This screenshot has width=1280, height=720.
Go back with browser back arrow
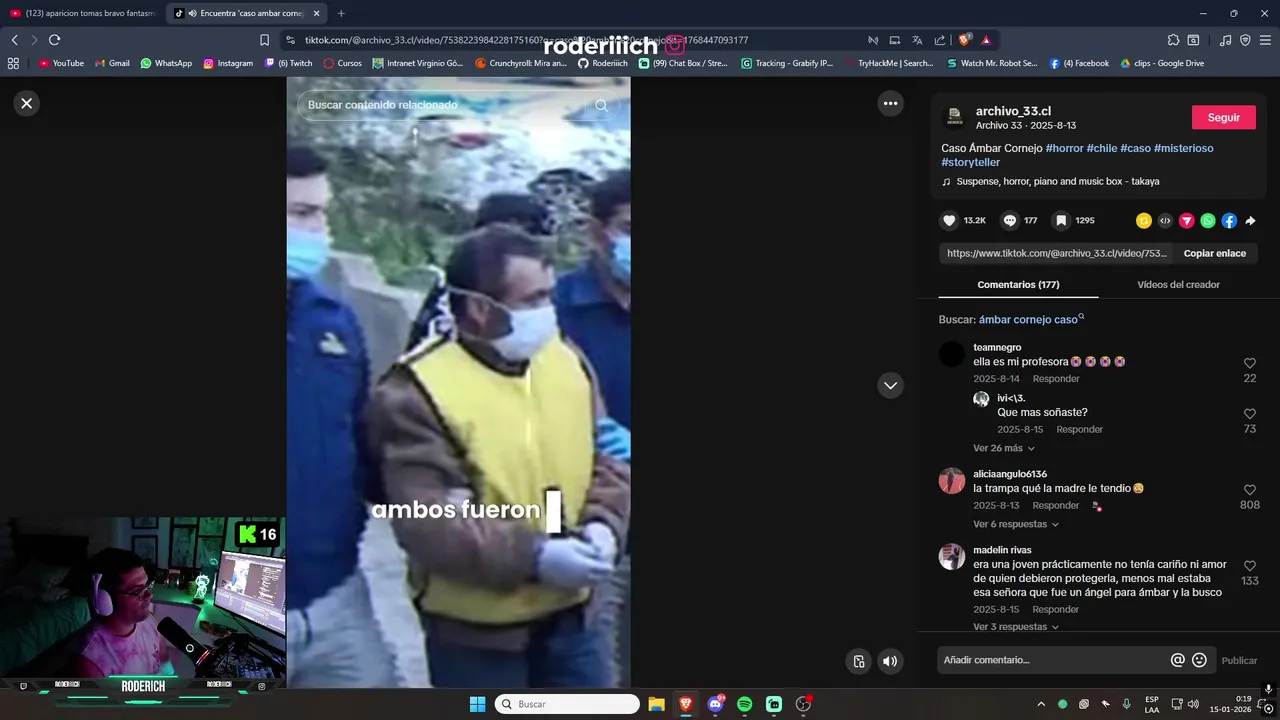(x=15, y=40)
